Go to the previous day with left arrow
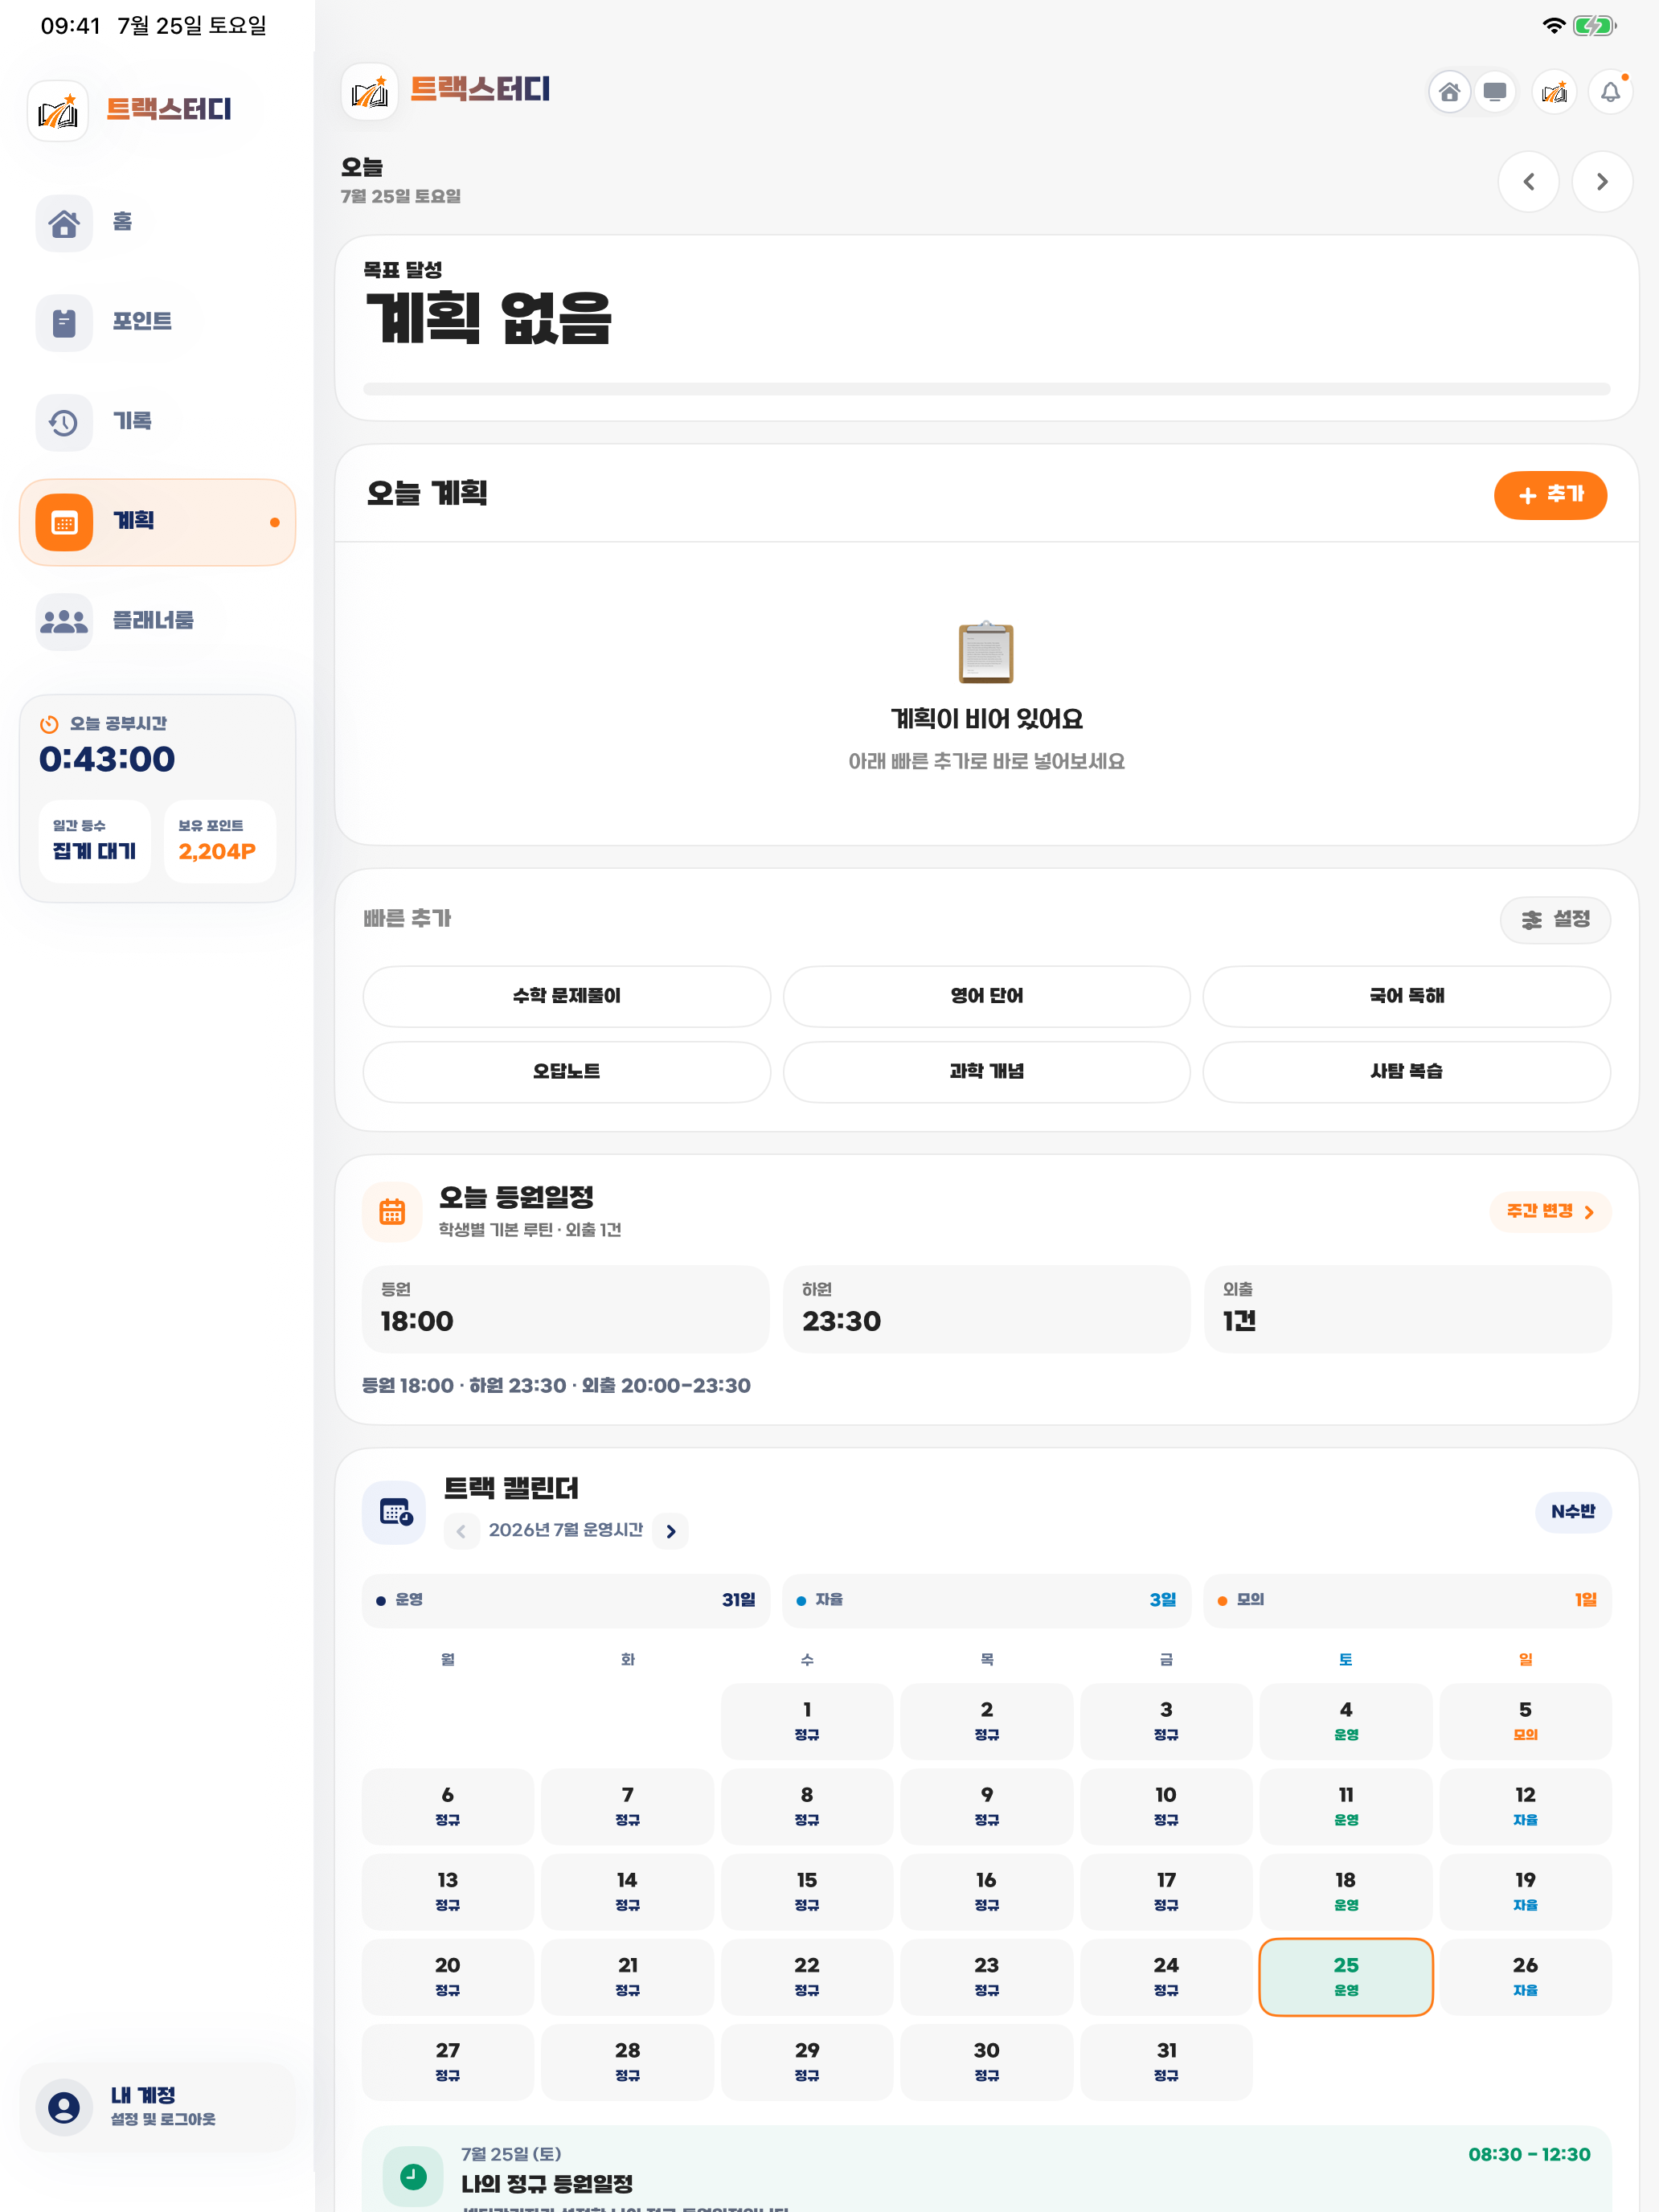The height and width of the screenshot is (2212, 1659). (x=1528, y=182)
